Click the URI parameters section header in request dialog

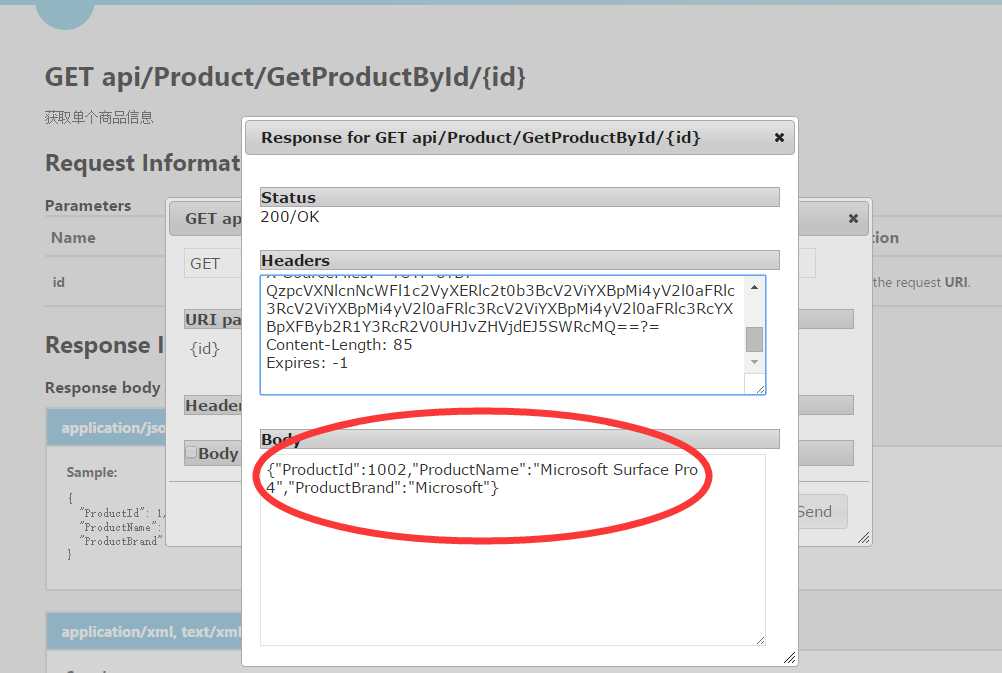(213, 319)
